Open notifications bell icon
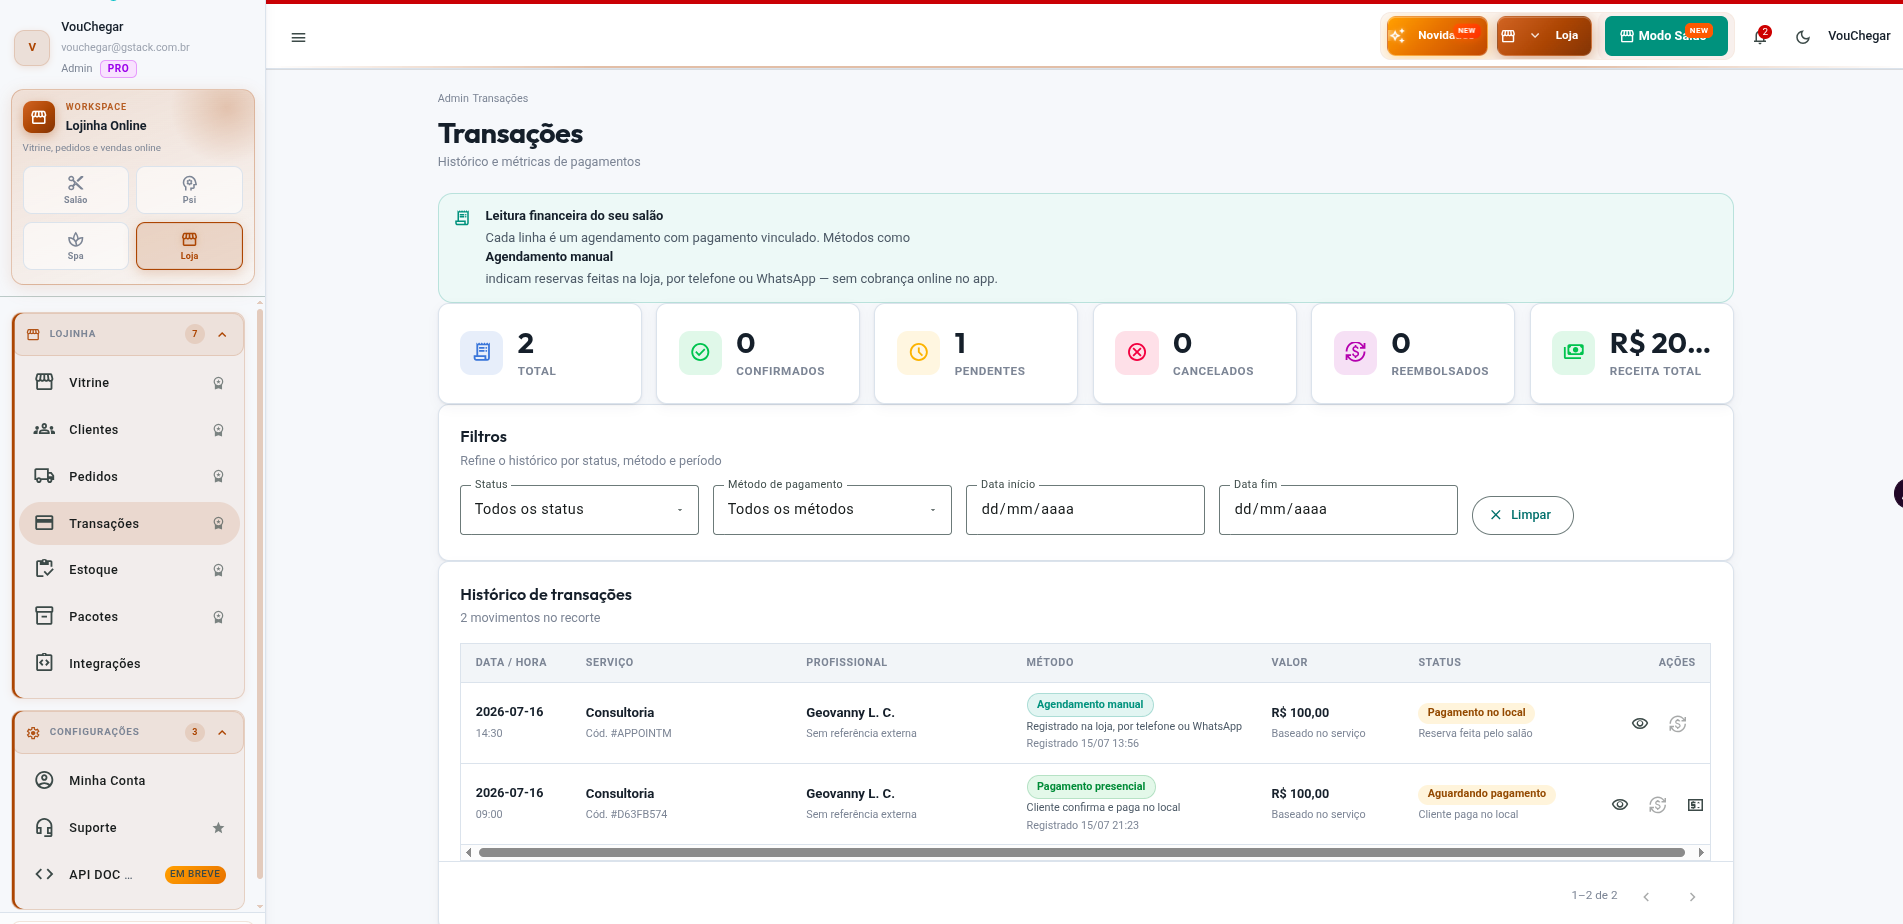Screen dimensions: 1903x924 coord(1760,37)
